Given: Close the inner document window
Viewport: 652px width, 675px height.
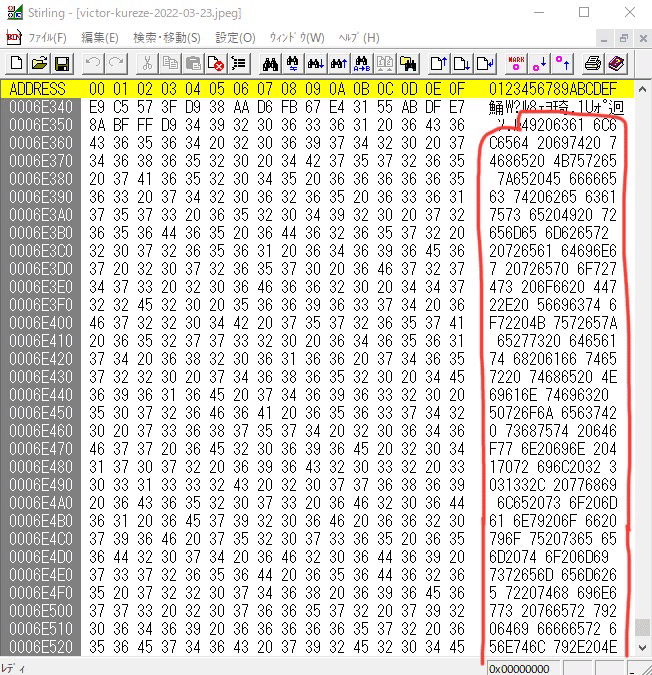Looking at the screenshot, I should pos(643,39).
